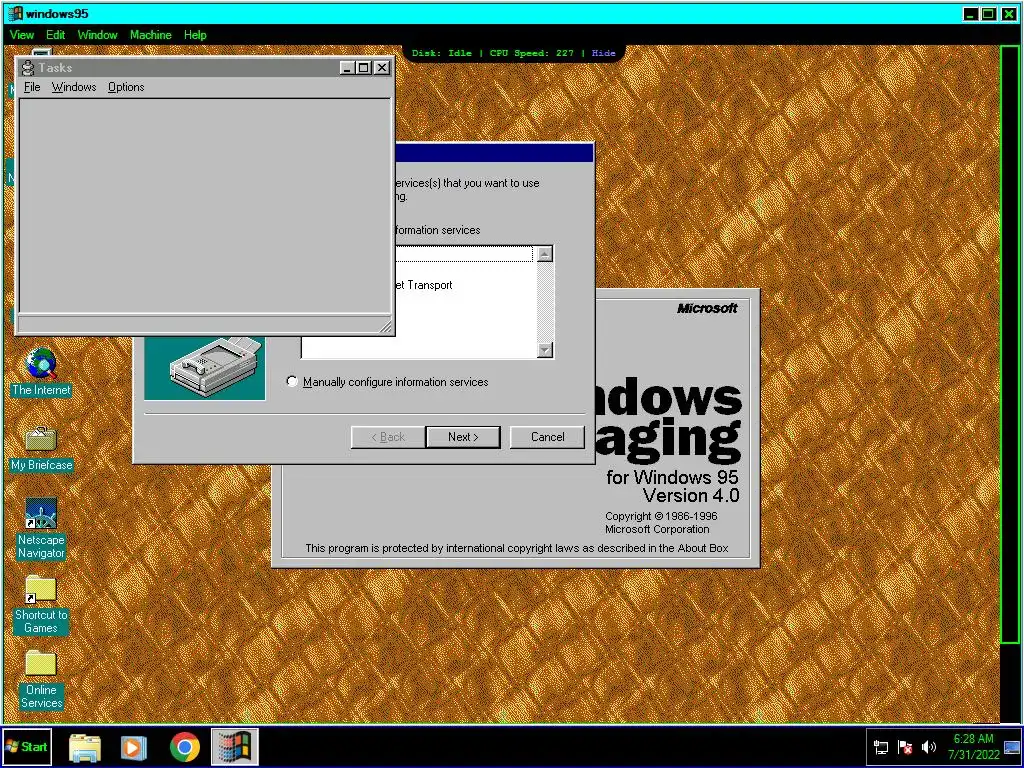Viewport: 1024px width, 768px height.
Task: Open the emulator Edit menu
Action: (x=56, y=35)
